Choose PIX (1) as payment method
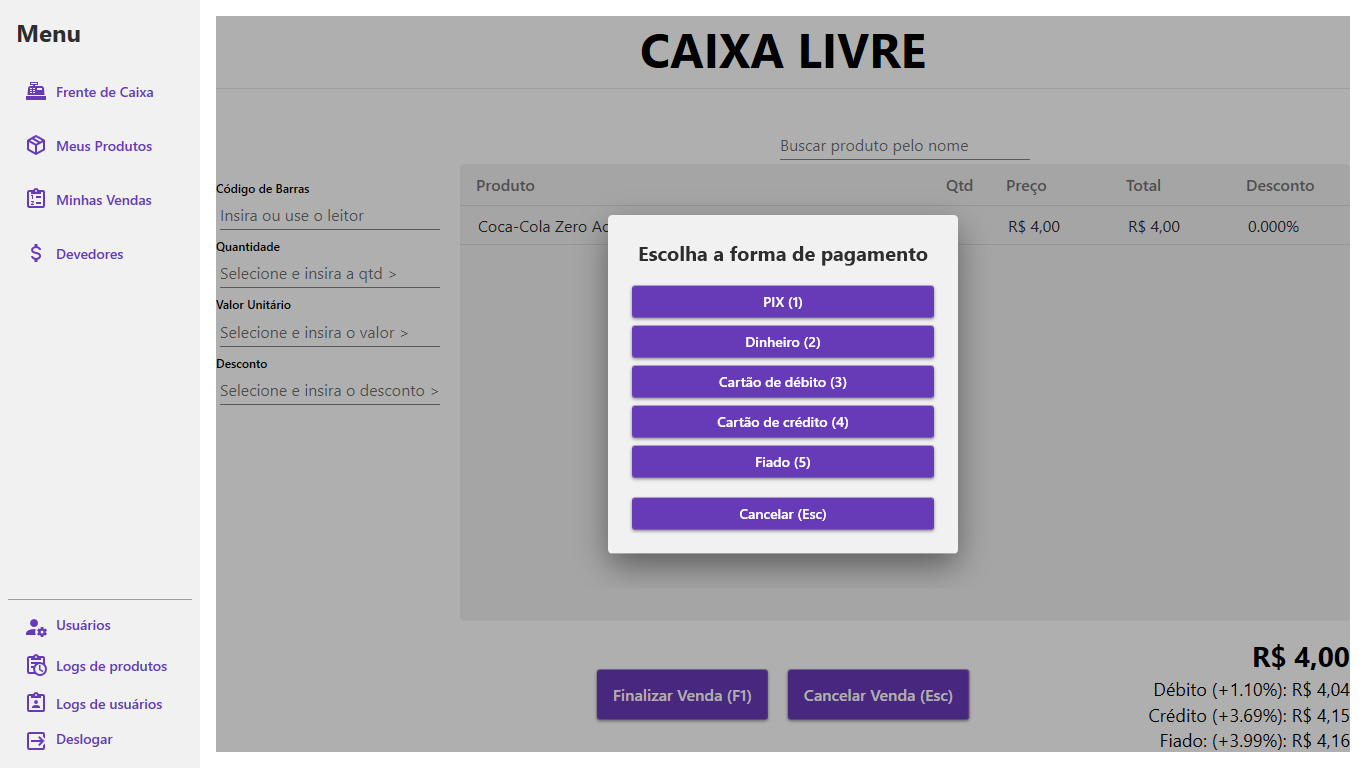 pyautogui.click(x=782, y=302)
